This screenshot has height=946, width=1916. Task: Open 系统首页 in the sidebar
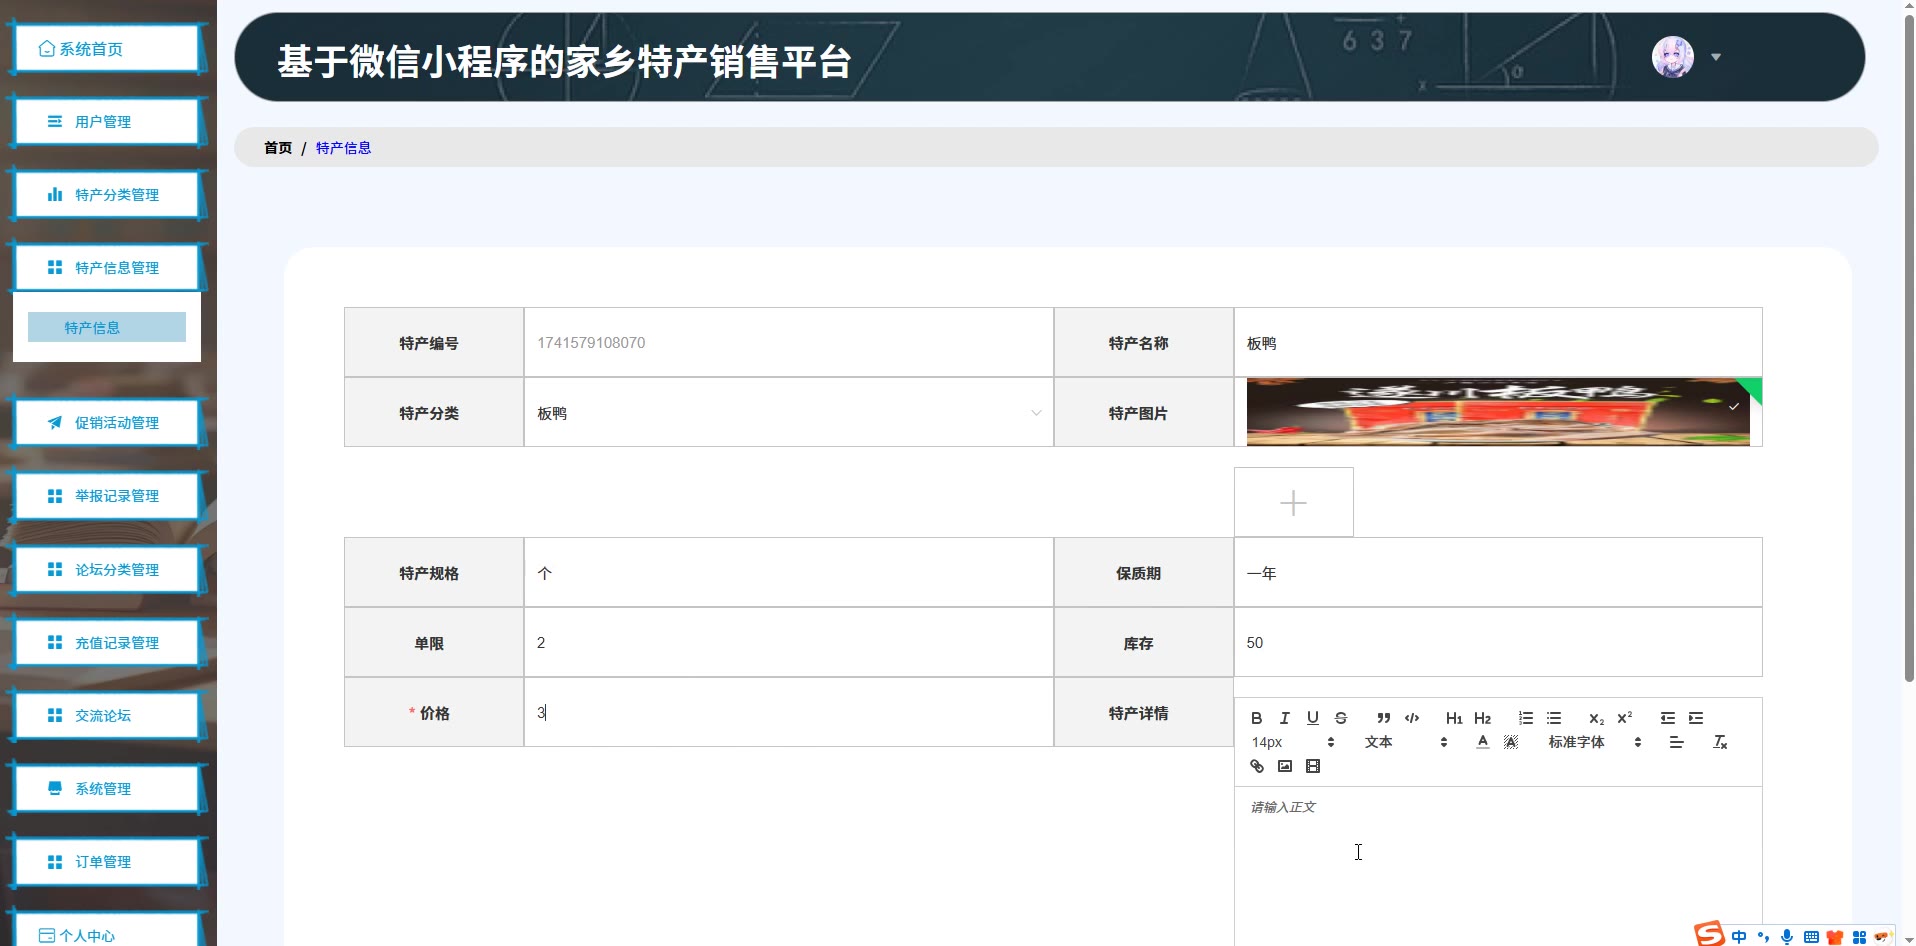(107, 48)
